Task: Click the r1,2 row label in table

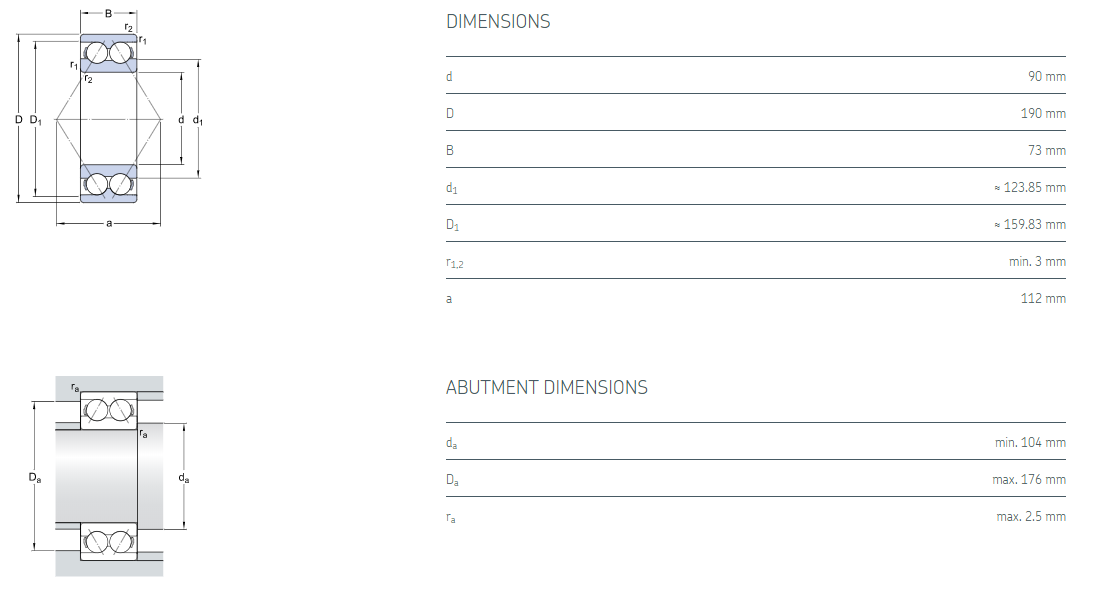Action: (455, 263)
